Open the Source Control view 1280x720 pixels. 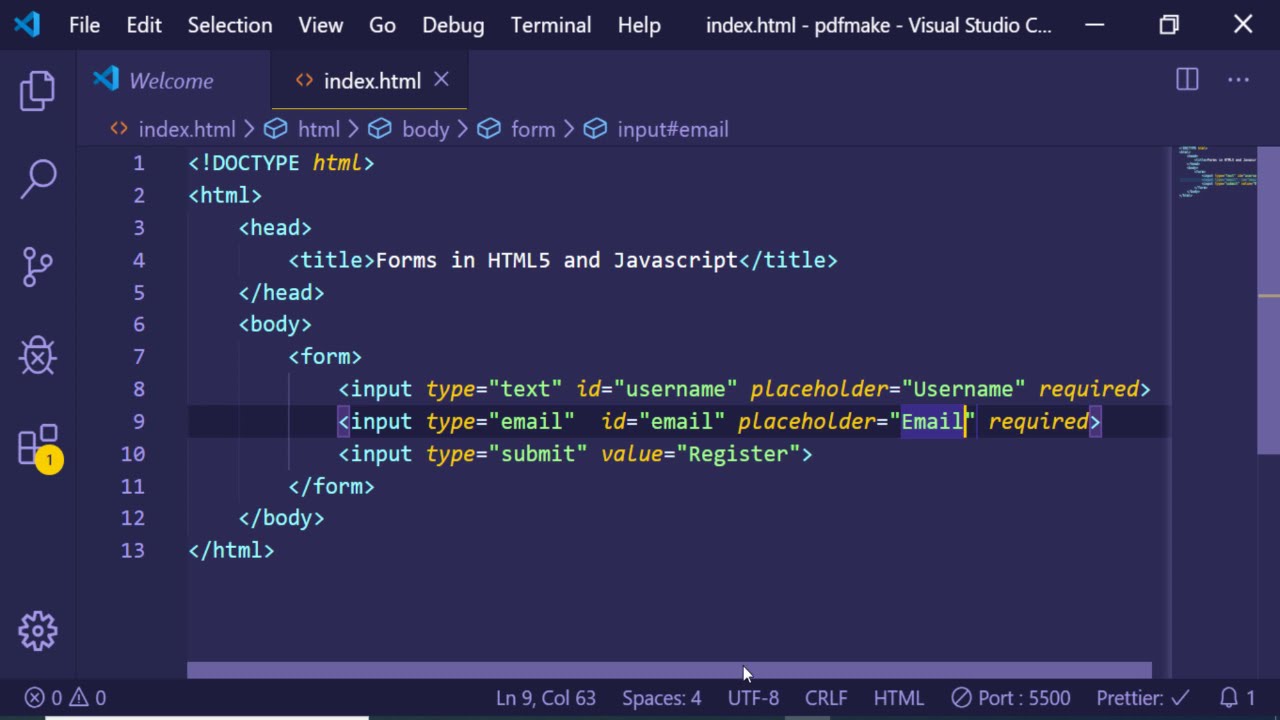pyautogui.click(x=38, y=267)
